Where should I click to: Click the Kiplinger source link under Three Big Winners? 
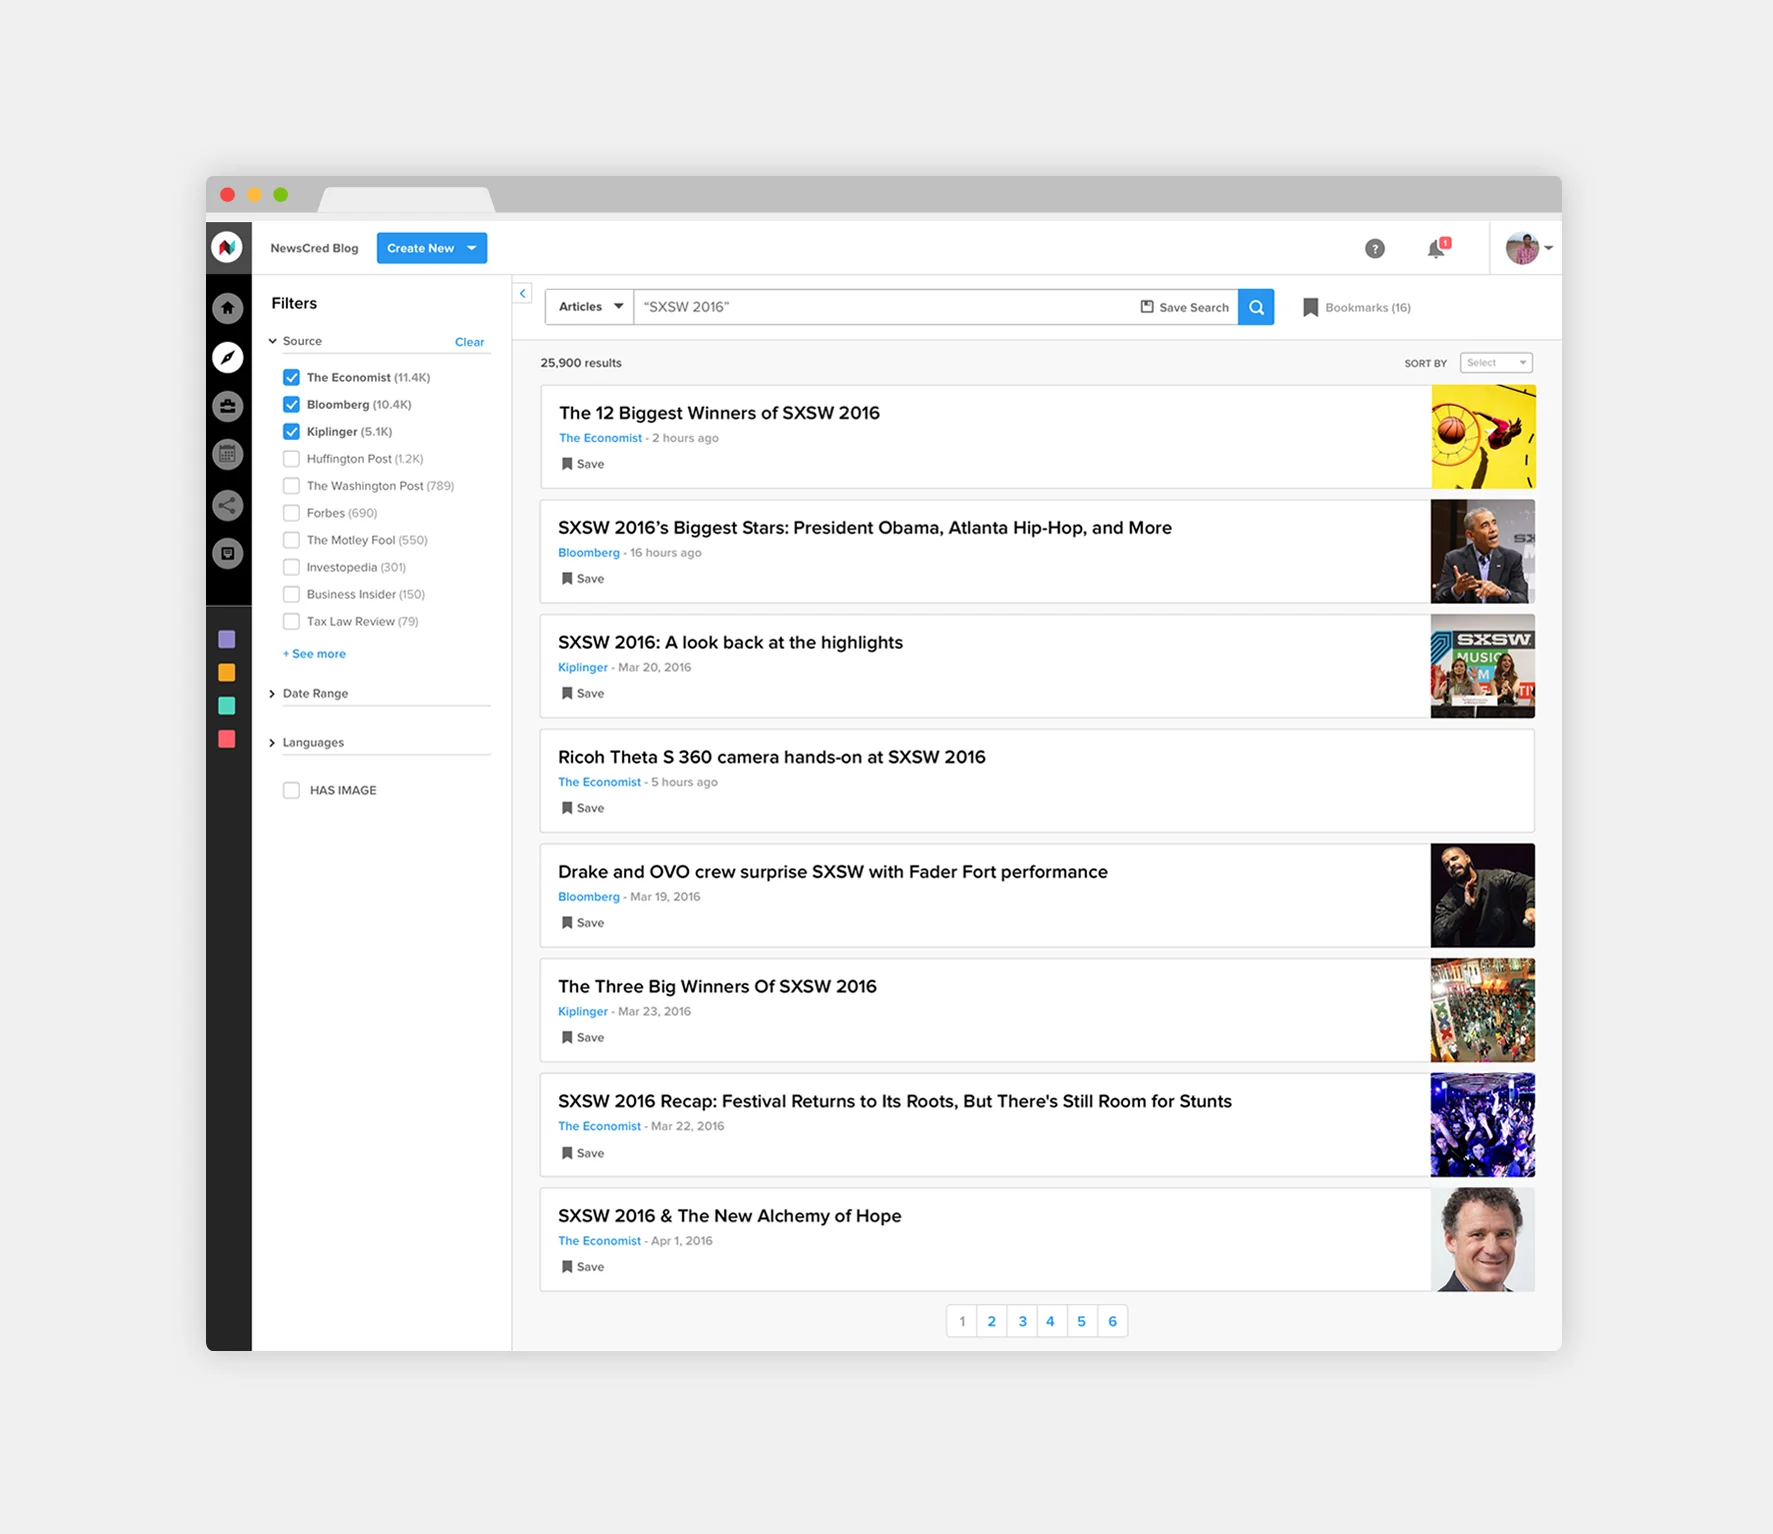[x=583, y=1012]
